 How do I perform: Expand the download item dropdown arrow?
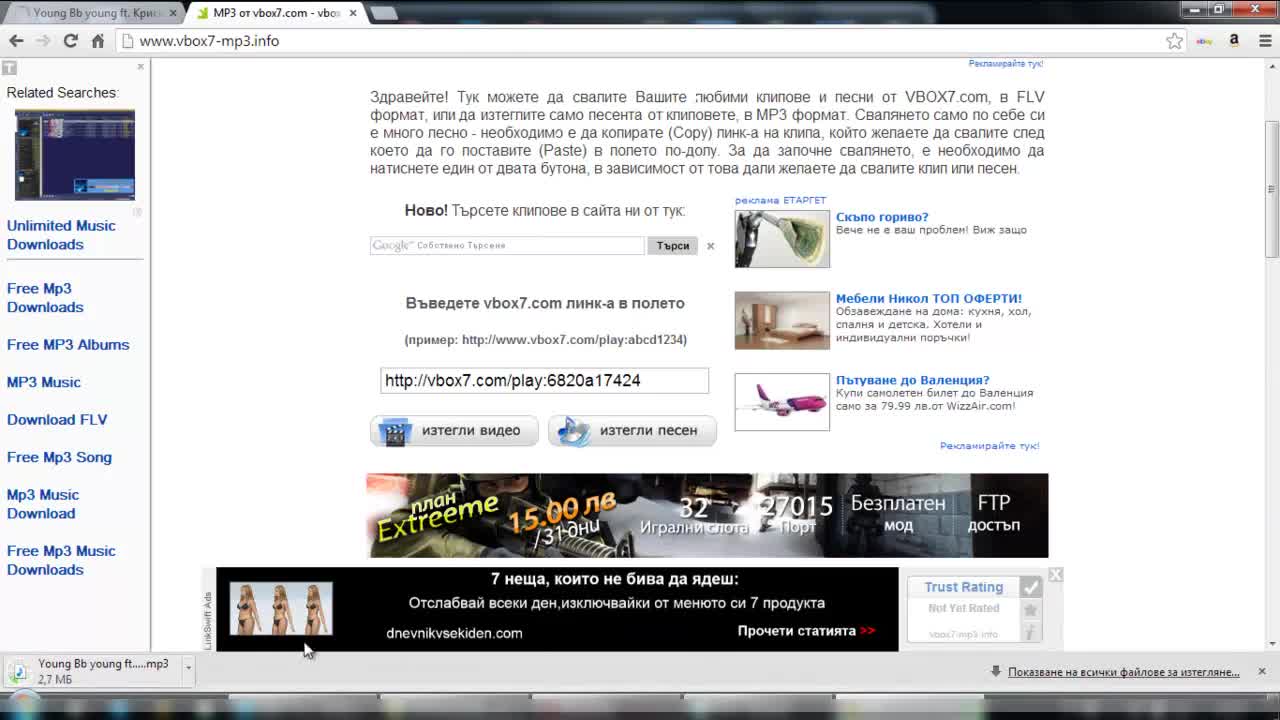pos(188,667)
